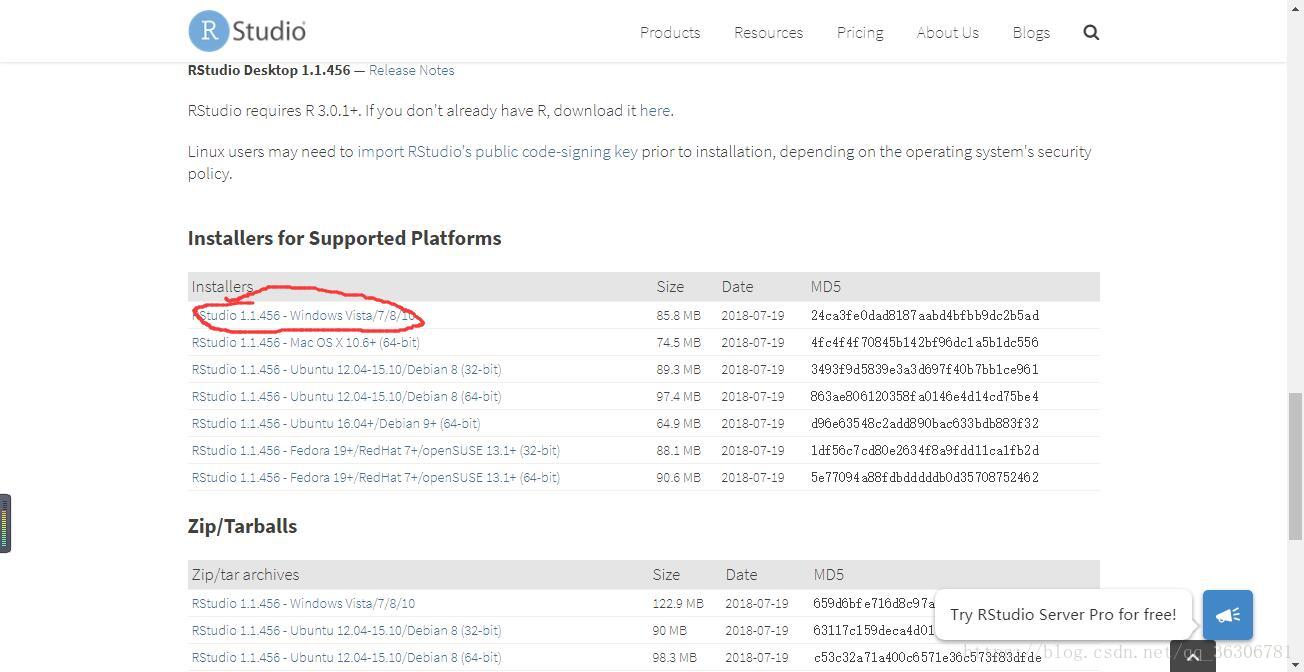The image size is (1304, 672).
Task: Click the megaphone chat icon button
Action: click(x=1228, y=614)
